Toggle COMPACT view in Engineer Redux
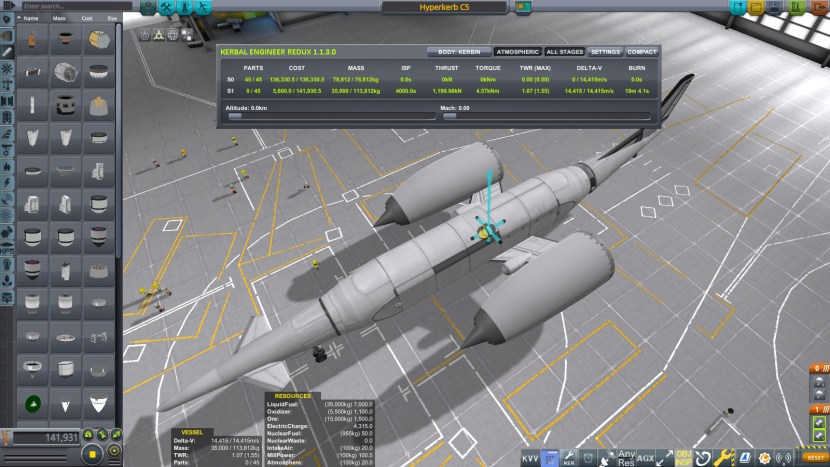830x467 pixels. (641, 51)
